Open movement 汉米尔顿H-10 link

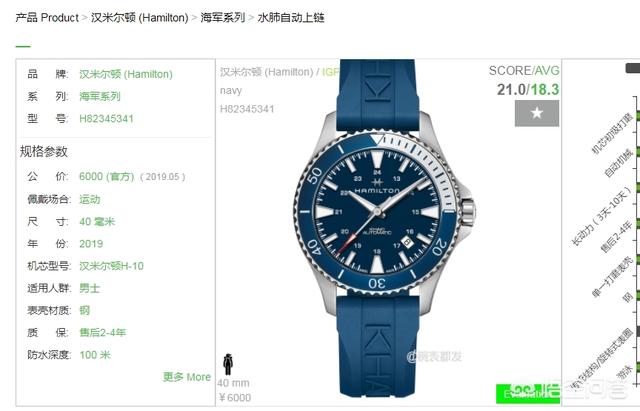click(x=111, y=266)
